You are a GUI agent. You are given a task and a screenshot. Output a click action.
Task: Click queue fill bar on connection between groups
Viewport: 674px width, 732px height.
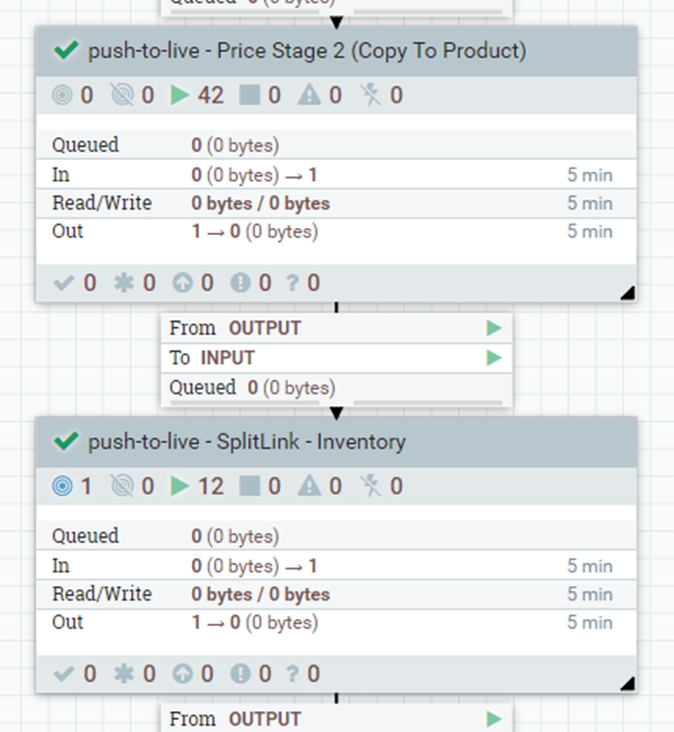(428, 403)
